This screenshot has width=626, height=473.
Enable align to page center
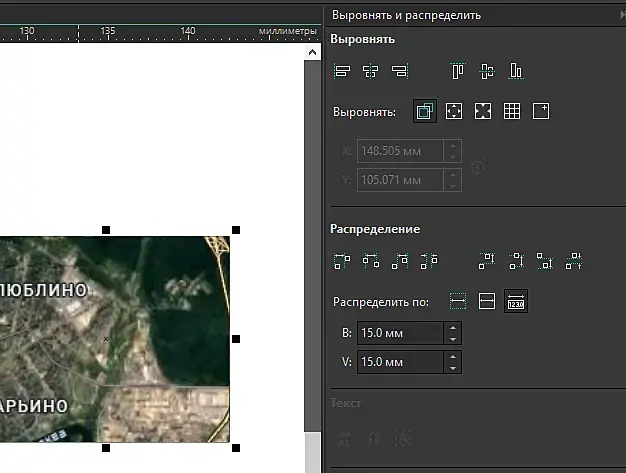(x=483, y=112)
